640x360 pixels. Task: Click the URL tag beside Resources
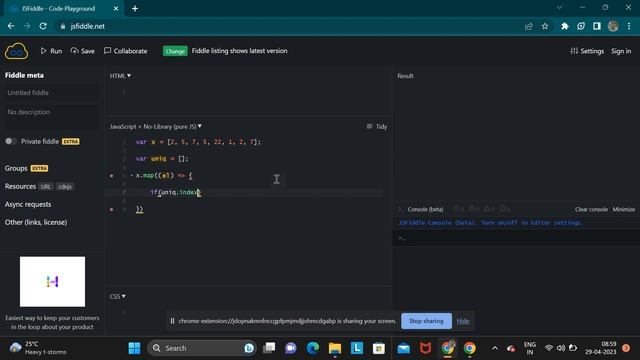click(45, 187)
